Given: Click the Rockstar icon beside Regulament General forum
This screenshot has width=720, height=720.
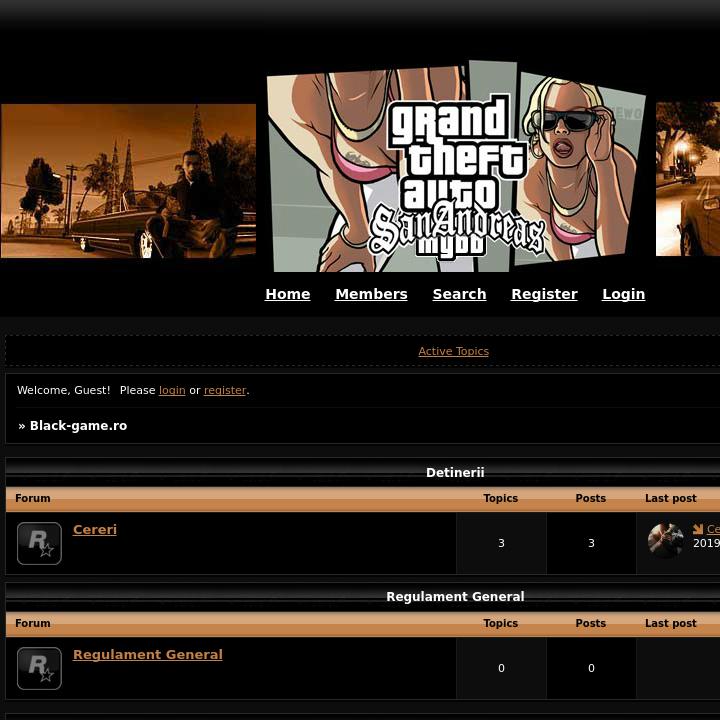Looking at the screenshot, I should [39, 668].
